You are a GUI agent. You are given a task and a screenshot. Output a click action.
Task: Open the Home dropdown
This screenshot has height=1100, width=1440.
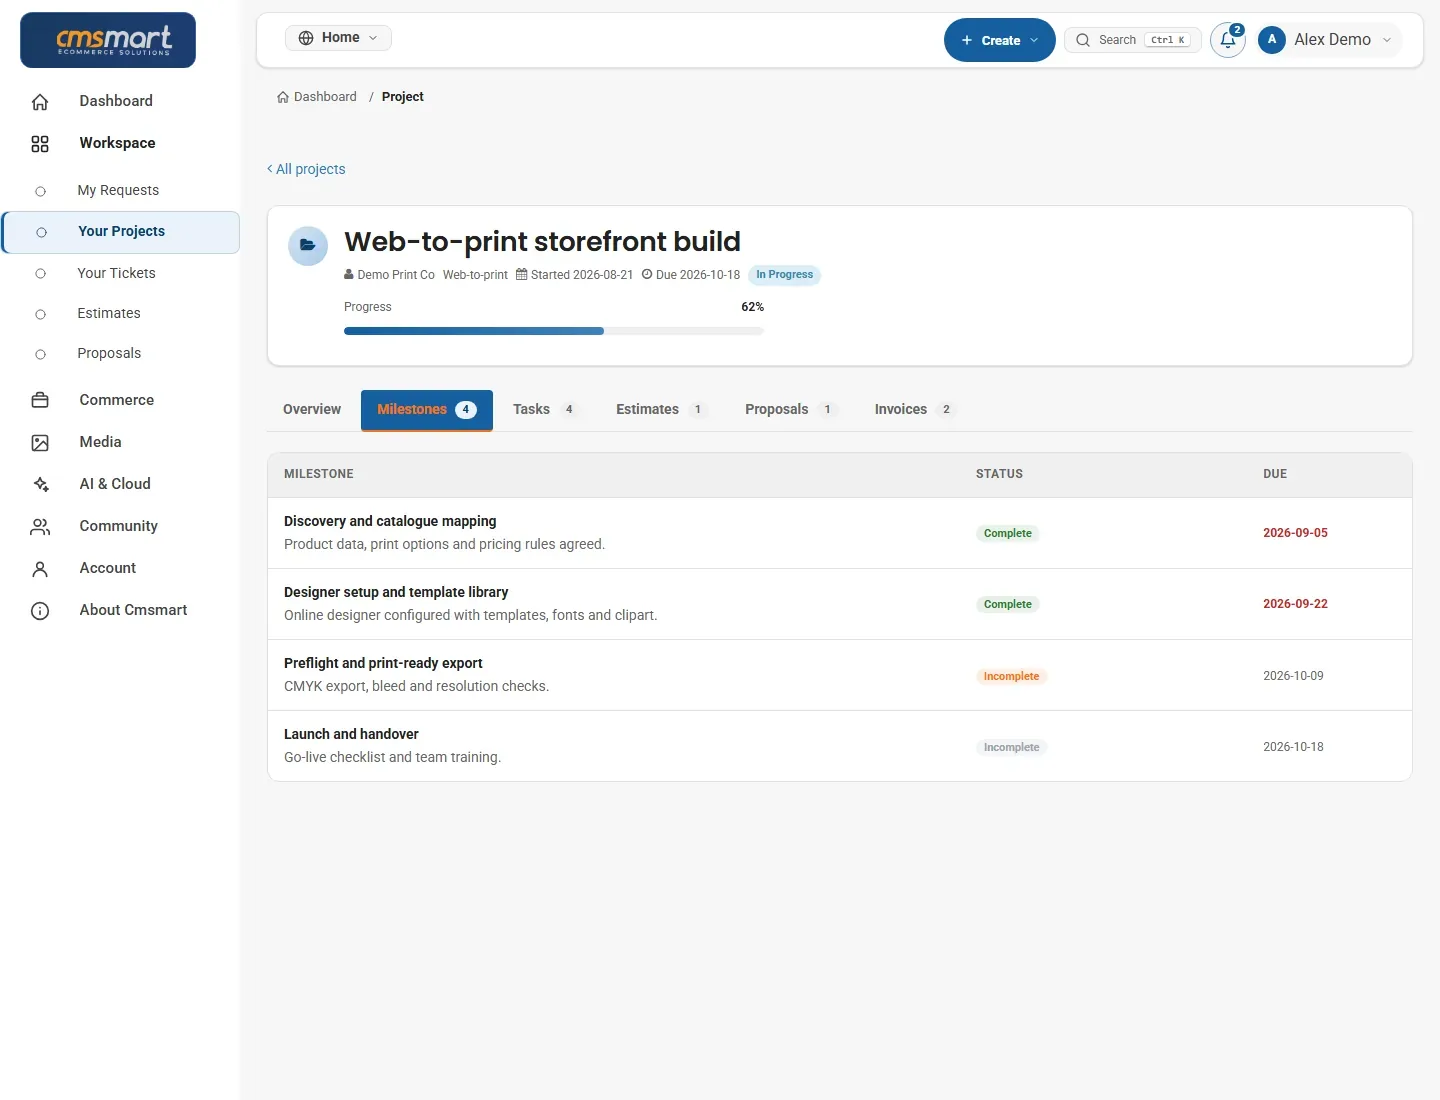(339, 38)
